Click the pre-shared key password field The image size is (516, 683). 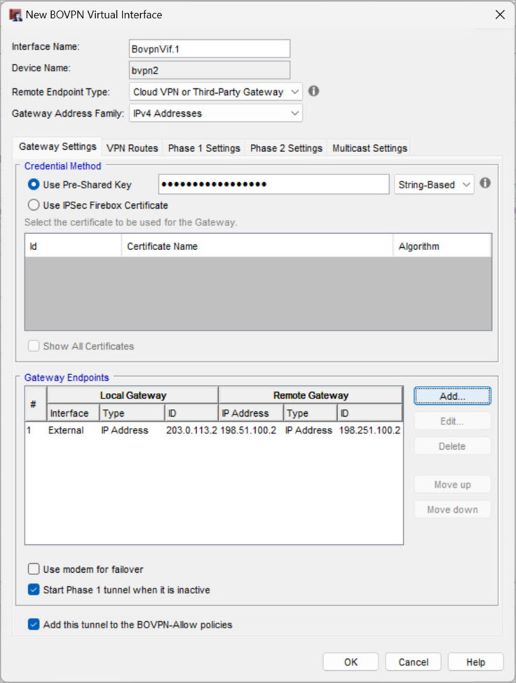[274, 185]
